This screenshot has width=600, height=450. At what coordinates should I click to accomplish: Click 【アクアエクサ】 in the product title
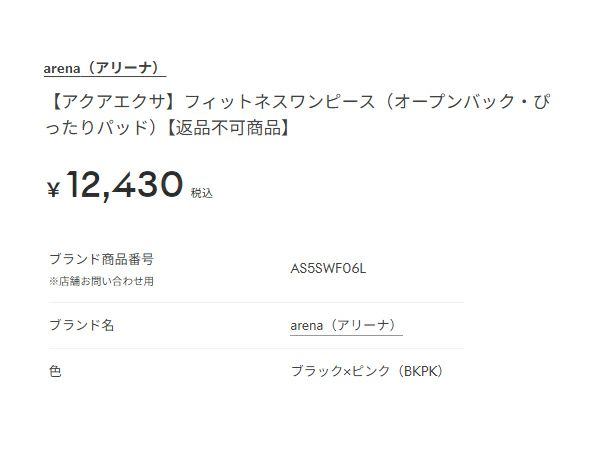[x=102, y=104]
